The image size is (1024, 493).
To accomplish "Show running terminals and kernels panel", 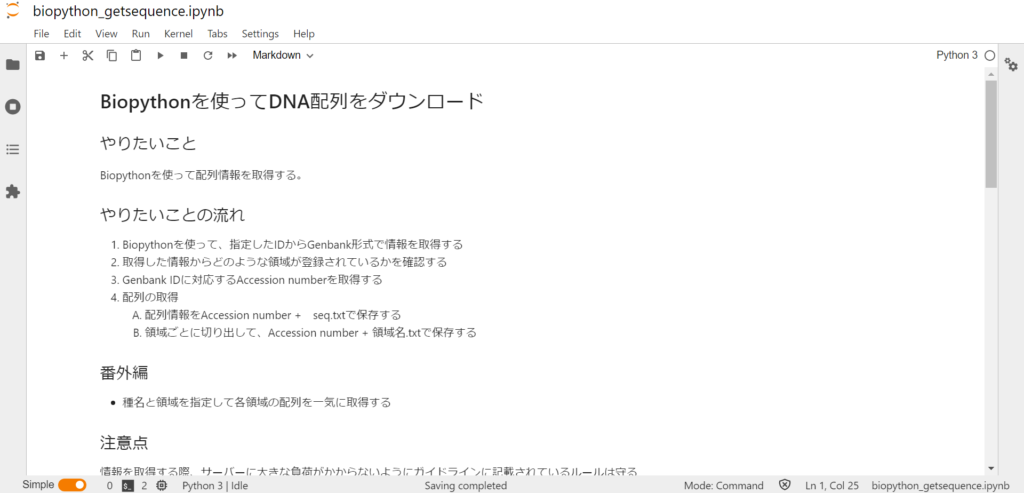I will click(13, 107).
